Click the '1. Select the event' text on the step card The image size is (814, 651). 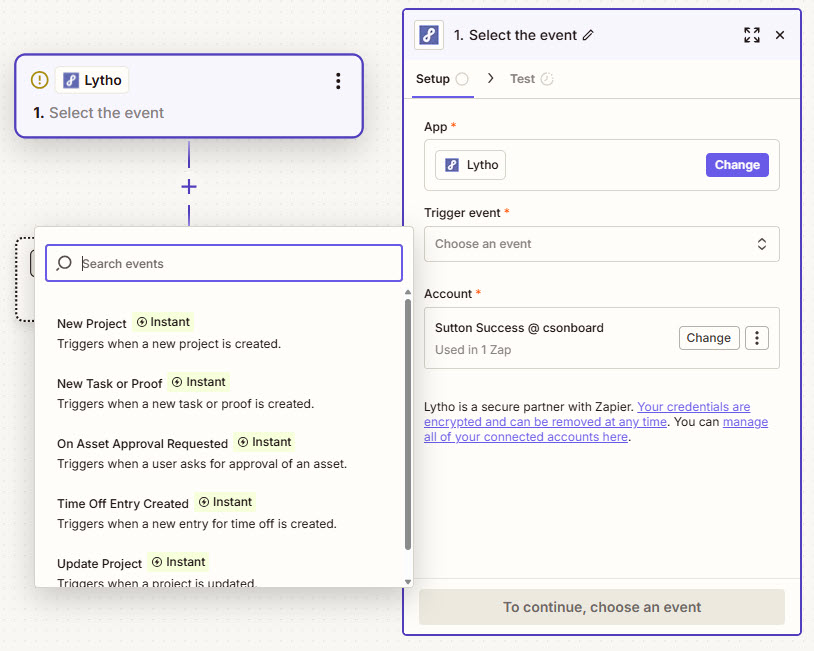tap(99, 113)
